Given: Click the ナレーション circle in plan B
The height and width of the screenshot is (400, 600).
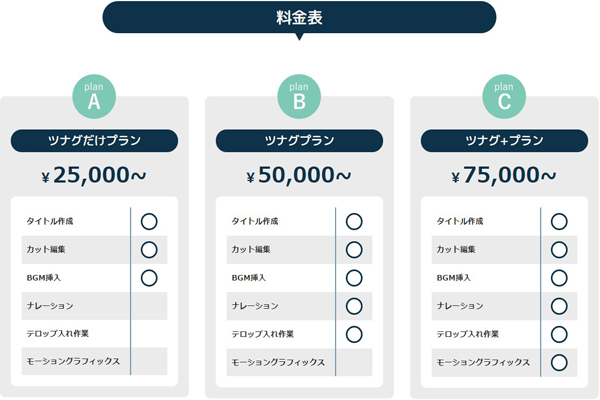Looking at the screenshot, I should click(x=354, y=305).
